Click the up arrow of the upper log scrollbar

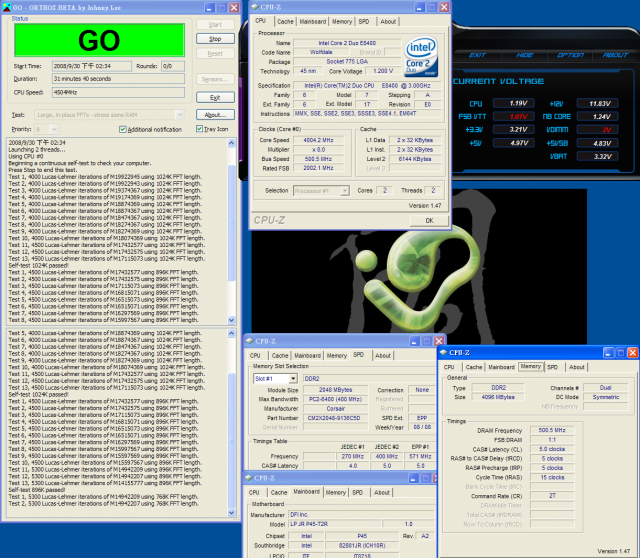tap(231, 143)
